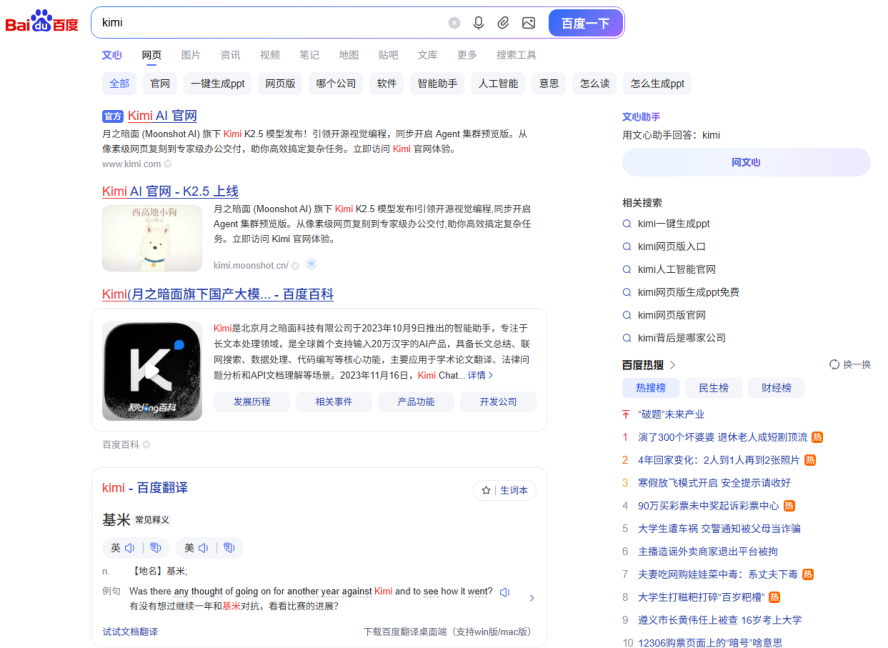
Task: Open image search via picture icon
Action: tap(529, 23)
